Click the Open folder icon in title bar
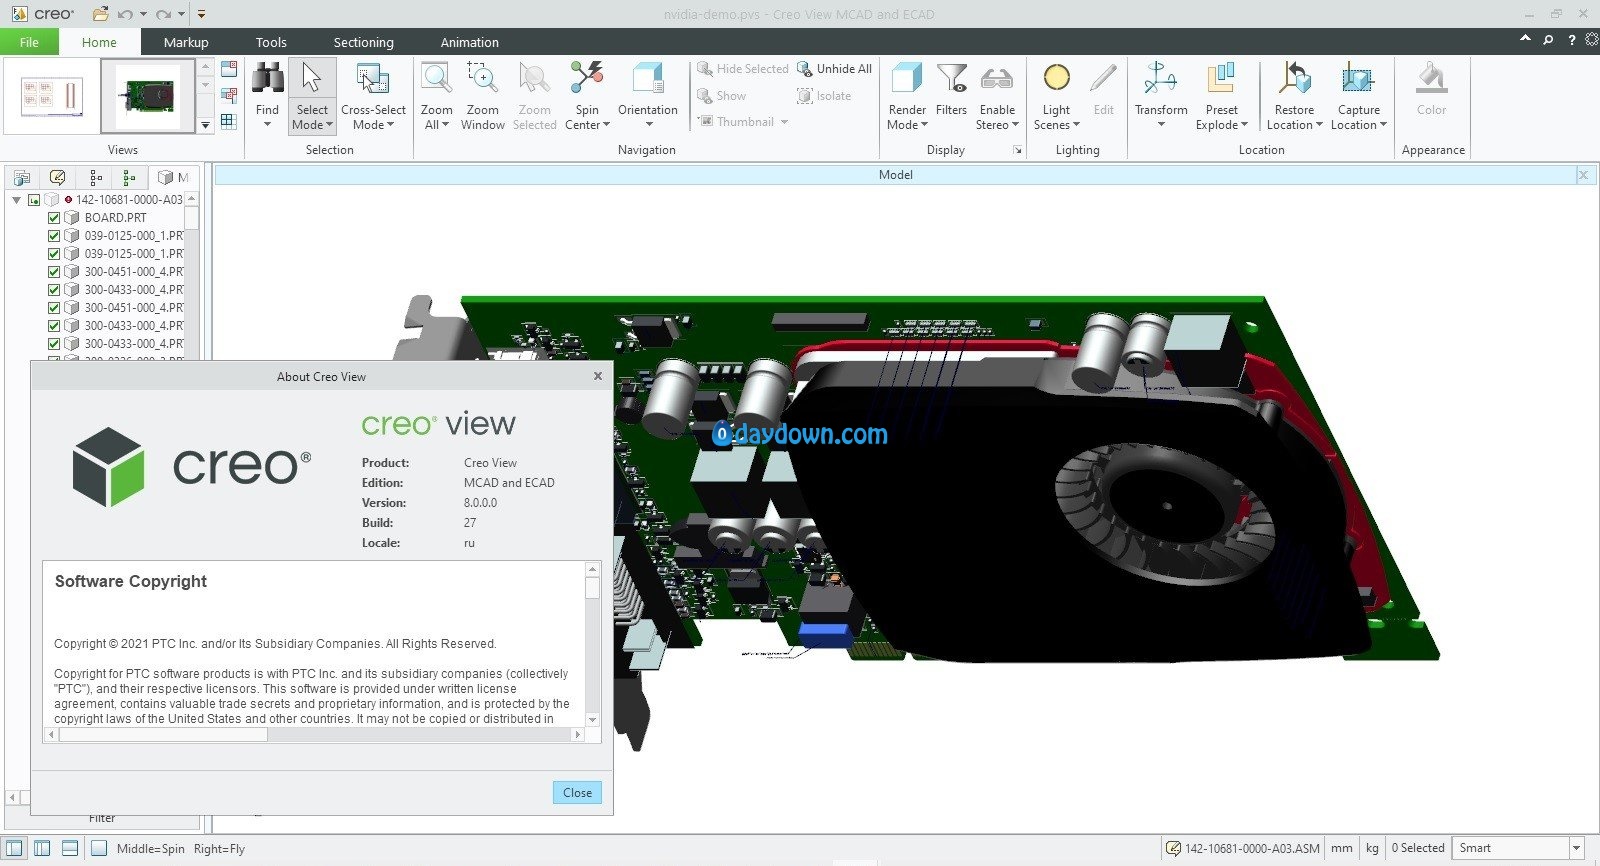The width and height of the screenshot is (1600, 866). [x=100, y=14]
